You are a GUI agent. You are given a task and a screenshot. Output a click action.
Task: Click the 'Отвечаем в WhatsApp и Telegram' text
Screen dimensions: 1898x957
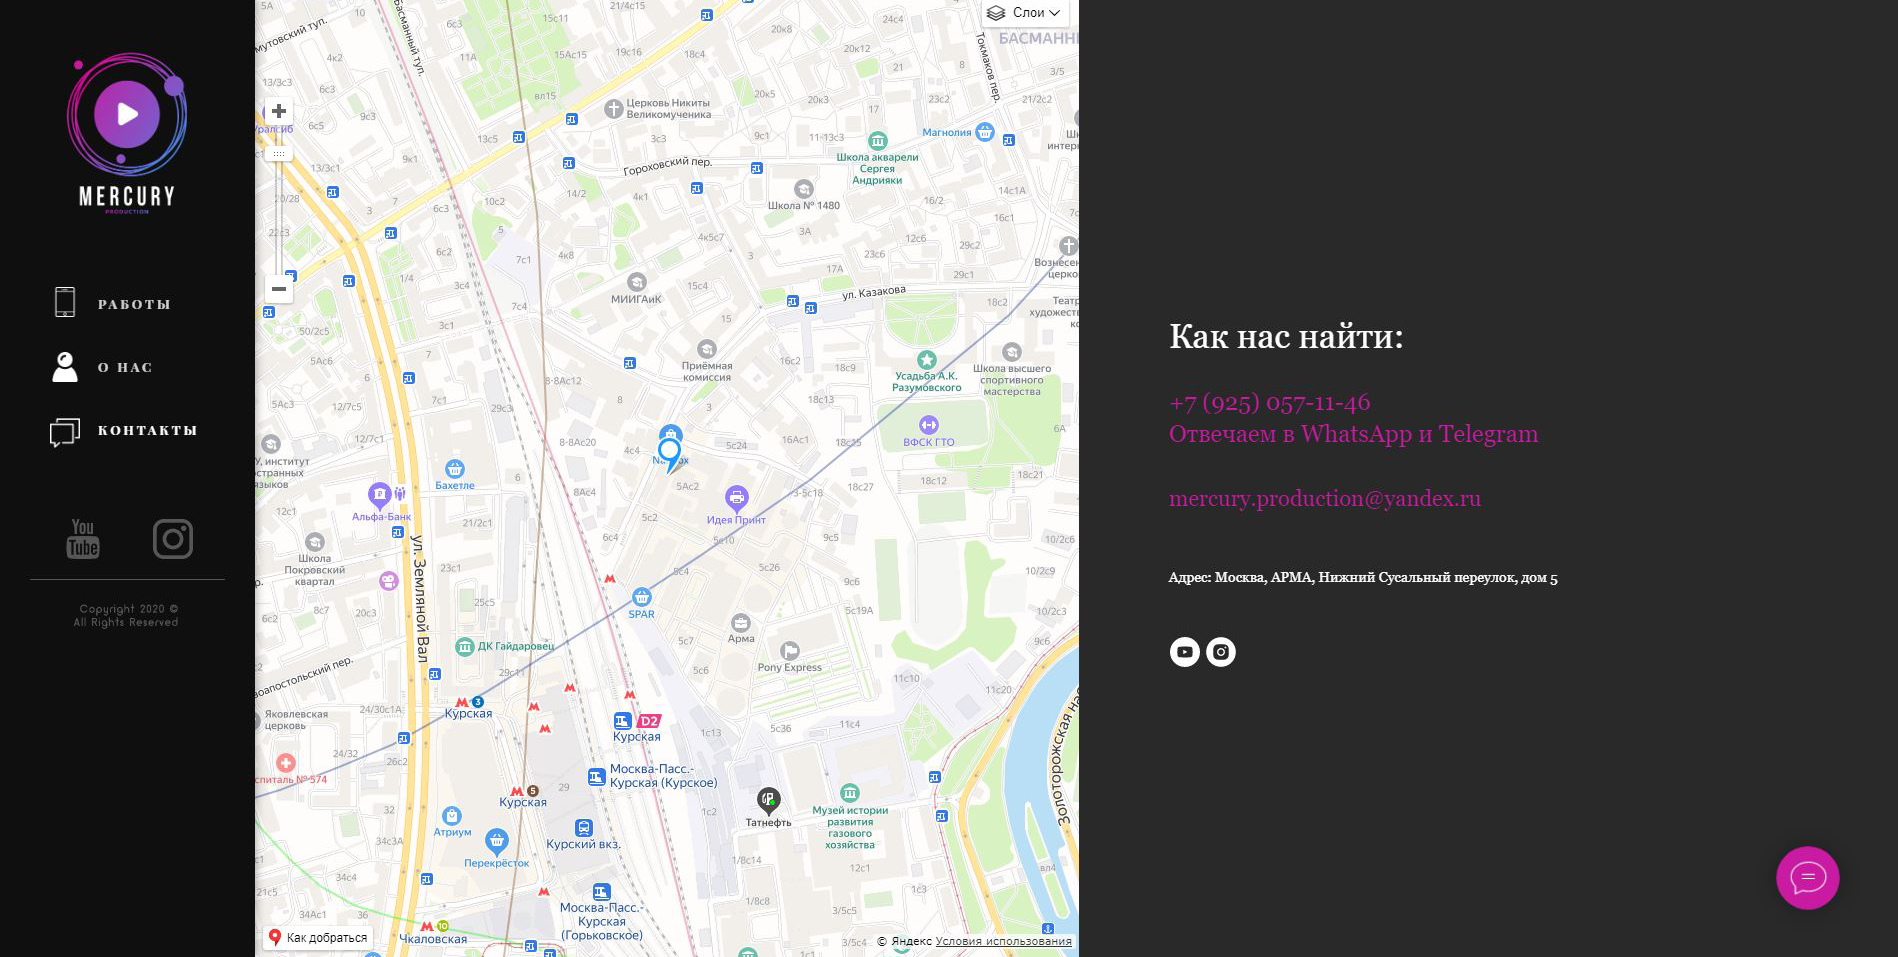(1354, 434)
